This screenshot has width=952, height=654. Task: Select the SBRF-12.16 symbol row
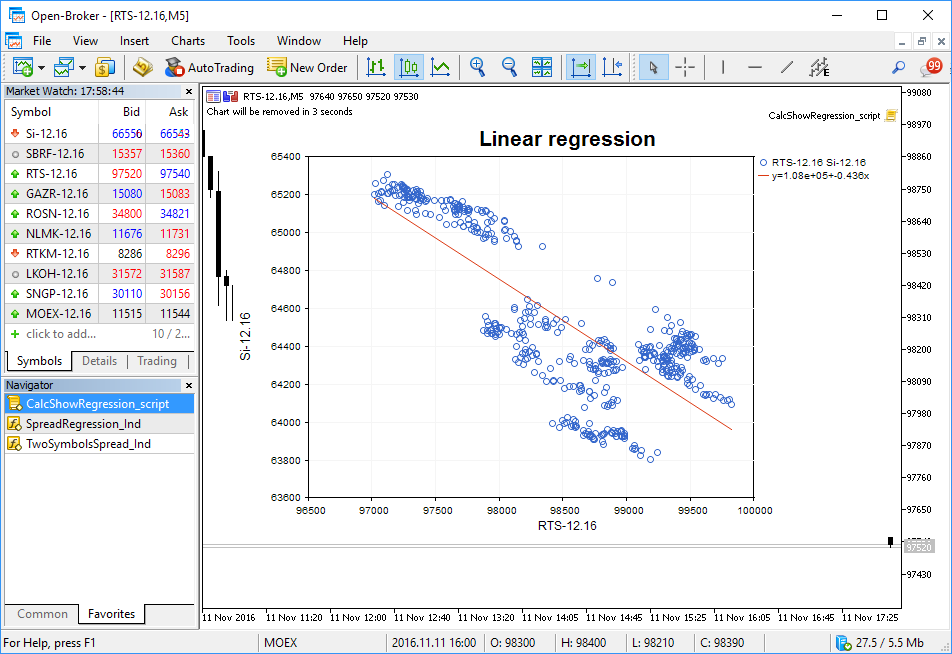tap(100, 154)
